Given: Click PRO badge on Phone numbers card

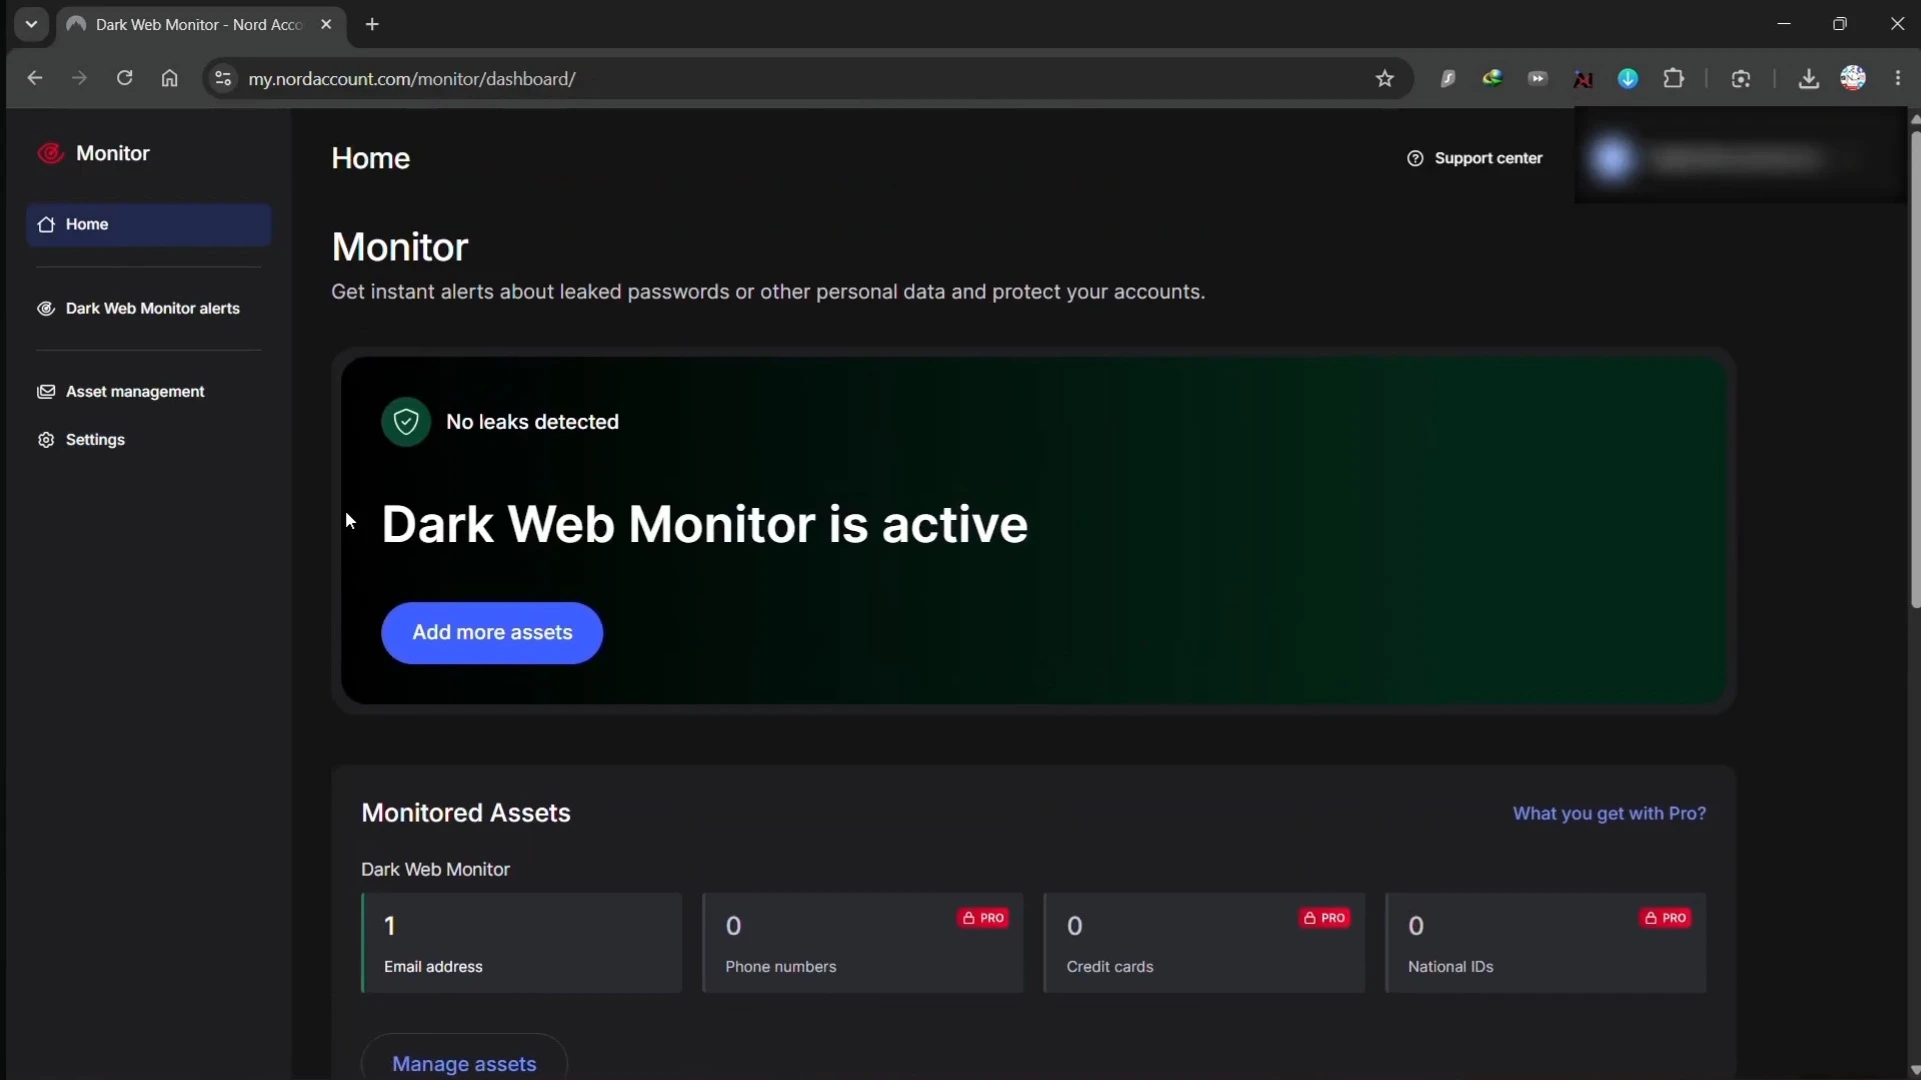Looking at the screenshot, I should coord(983,918).
